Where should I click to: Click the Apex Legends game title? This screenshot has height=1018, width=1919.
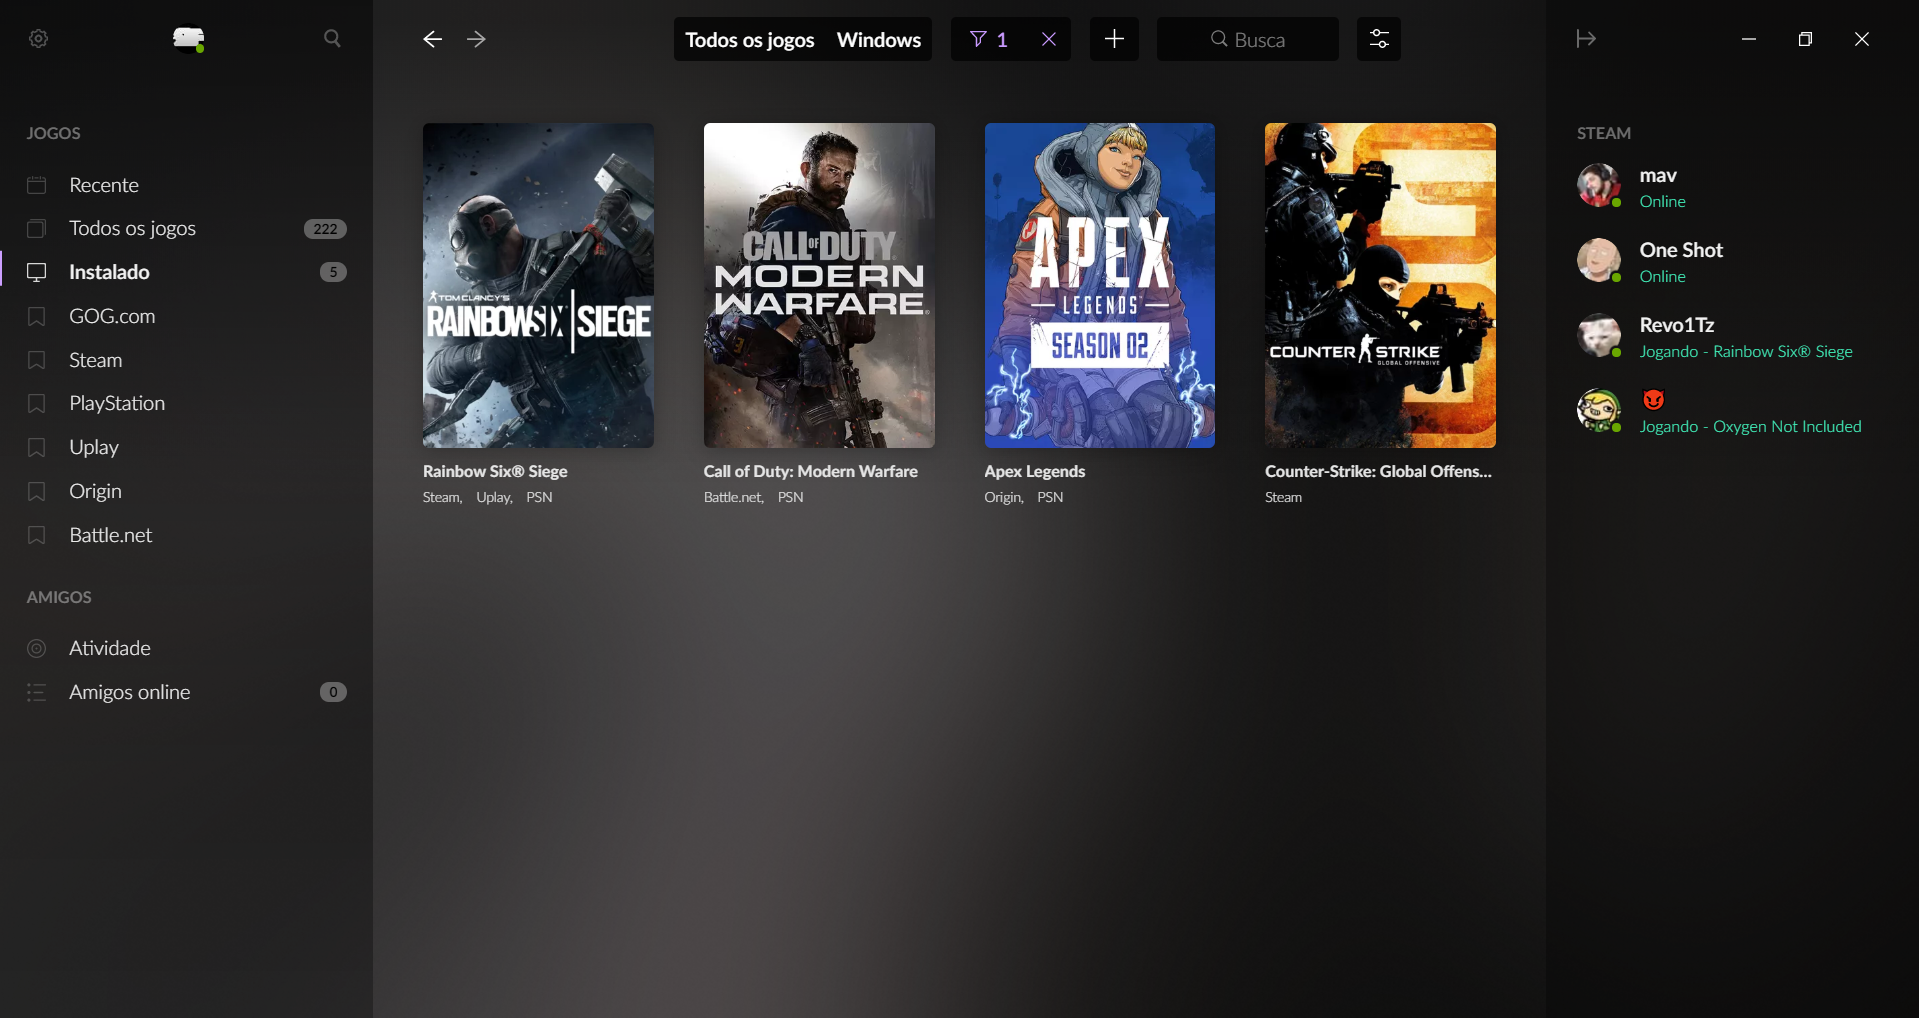pos(1035,471)
